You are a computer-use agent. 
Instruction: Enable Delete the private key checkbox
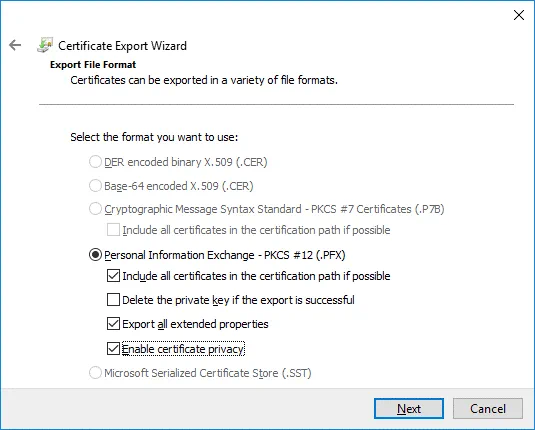pyautogui.click(x=113, y=300)
